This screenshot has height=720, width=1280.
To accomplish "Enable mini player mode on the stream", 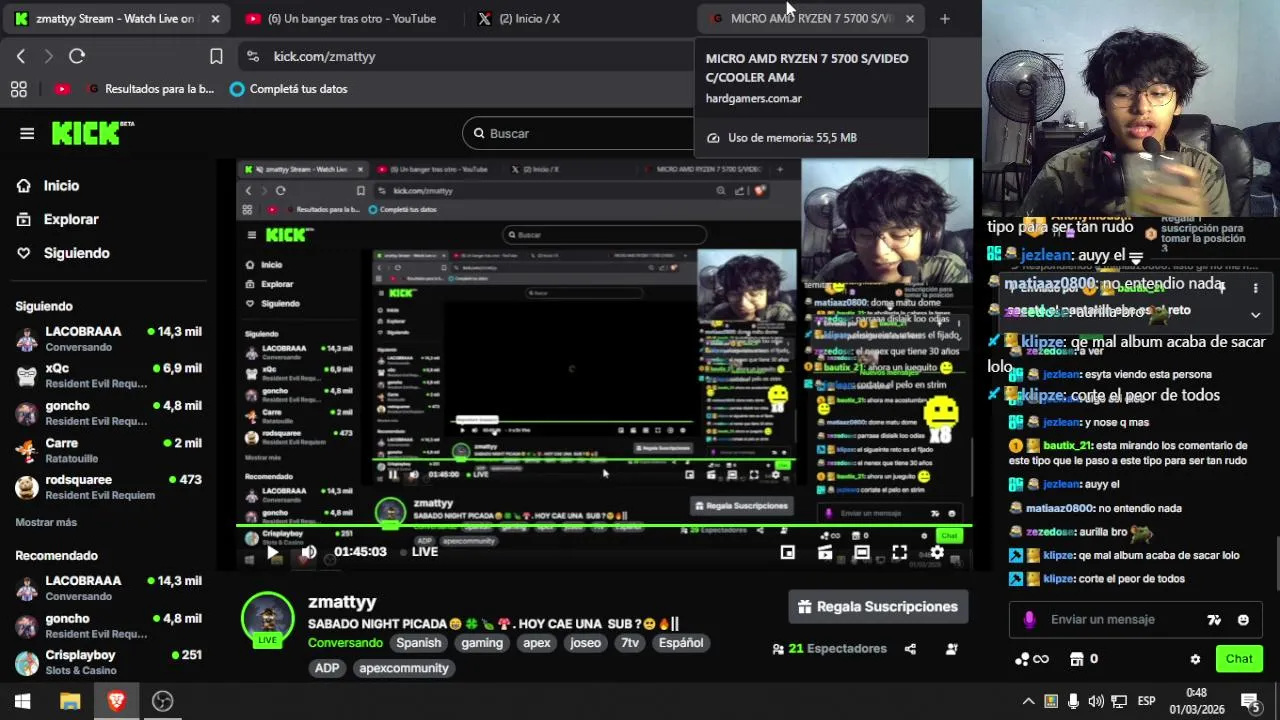I will [x=788, y=552].
